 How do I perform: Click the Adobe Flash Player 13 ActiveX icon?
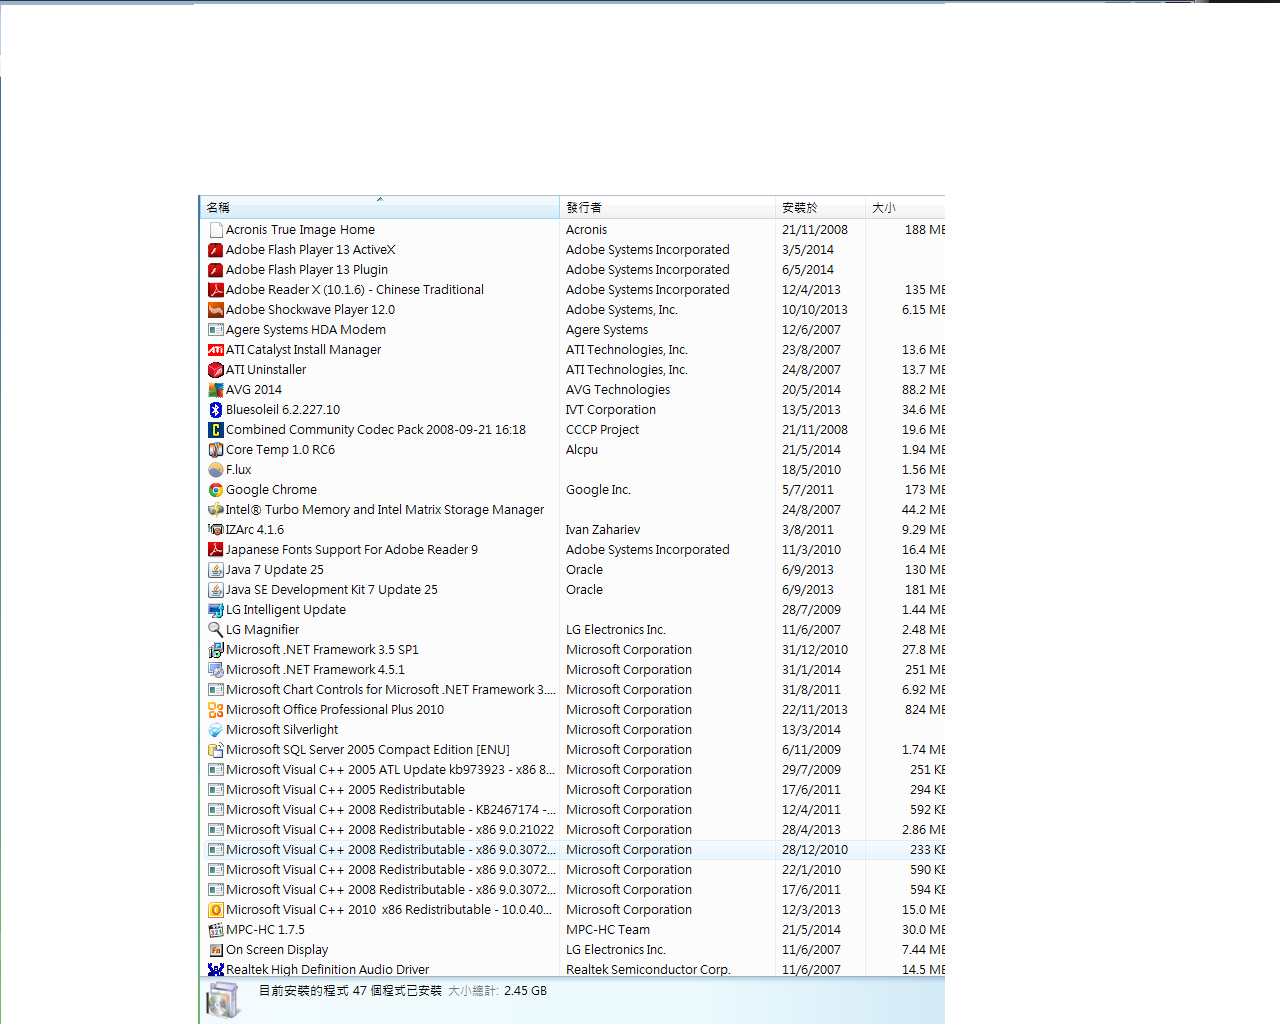point(215,250)
